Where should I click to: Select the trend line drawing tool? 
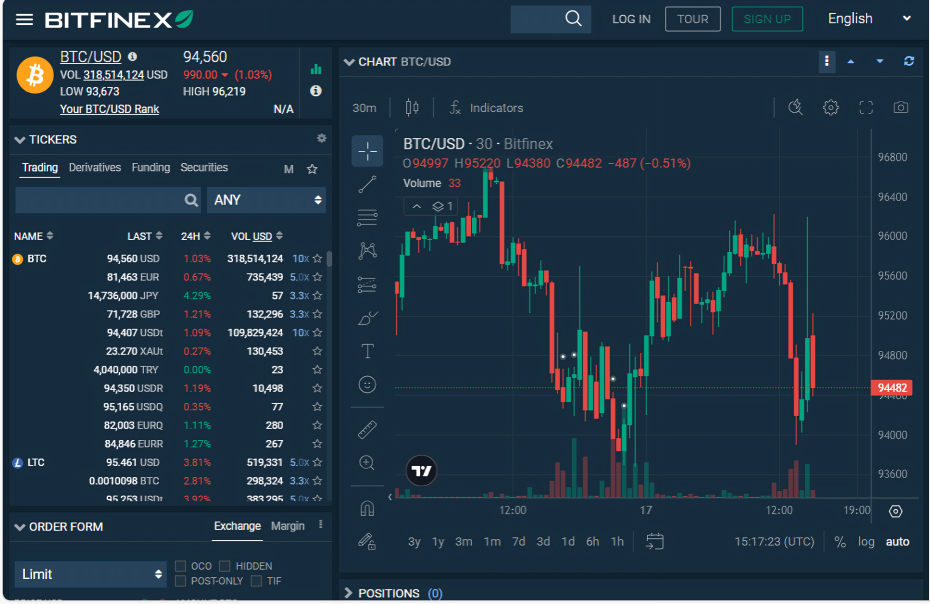pyautogui.click(x=367, y=185)
